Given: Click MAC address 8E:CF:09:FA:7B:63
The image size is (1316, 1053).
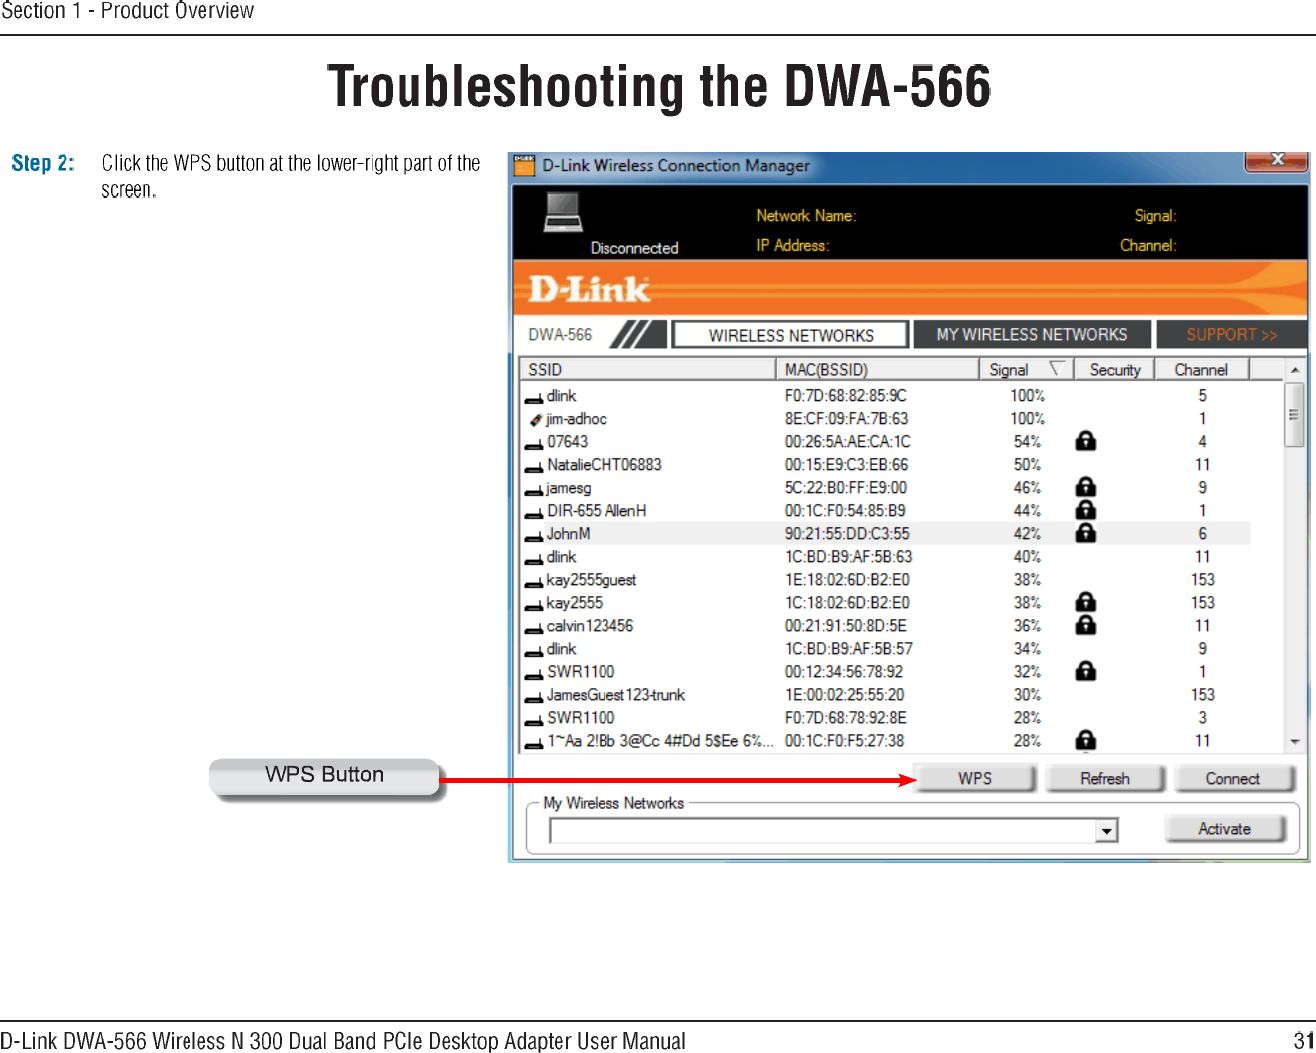Looking at the screenshot, I should (846, 419).
